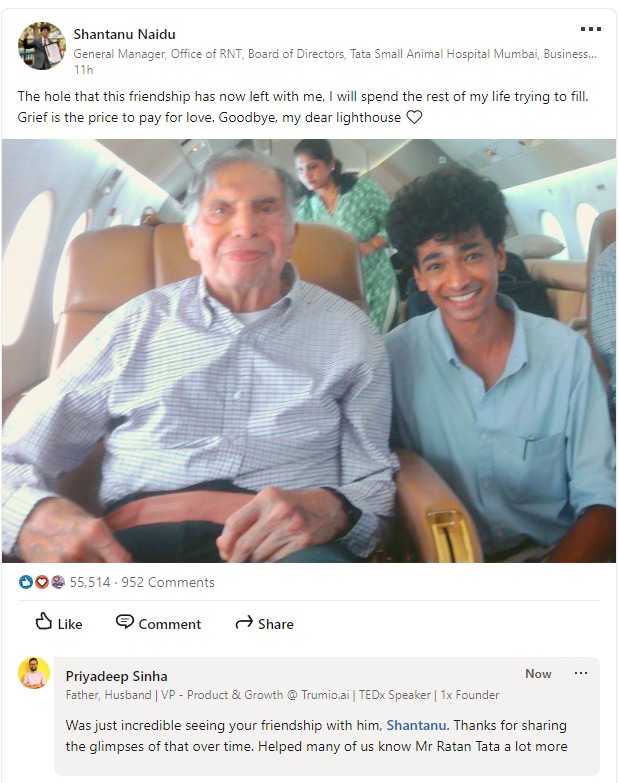This screenshot has height=783, width=619.
Task: Click Priyadeep's headline about Trumio.ai
Action: (x=282, y=695)
